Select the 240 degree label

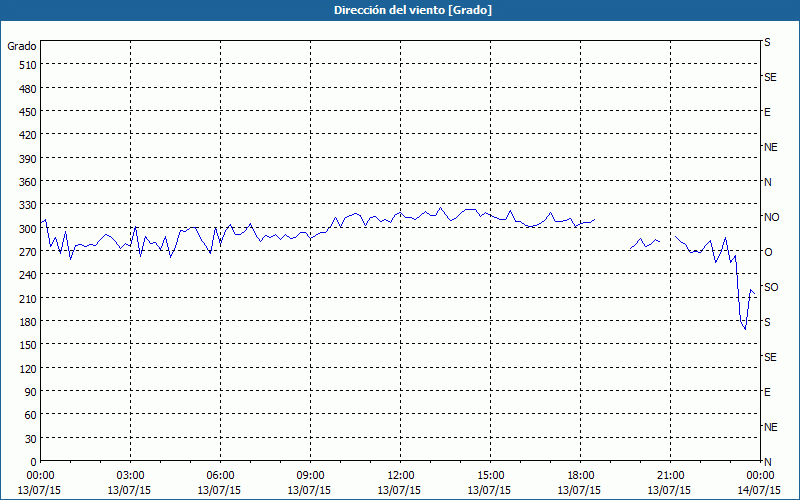[x=28, y=275]
